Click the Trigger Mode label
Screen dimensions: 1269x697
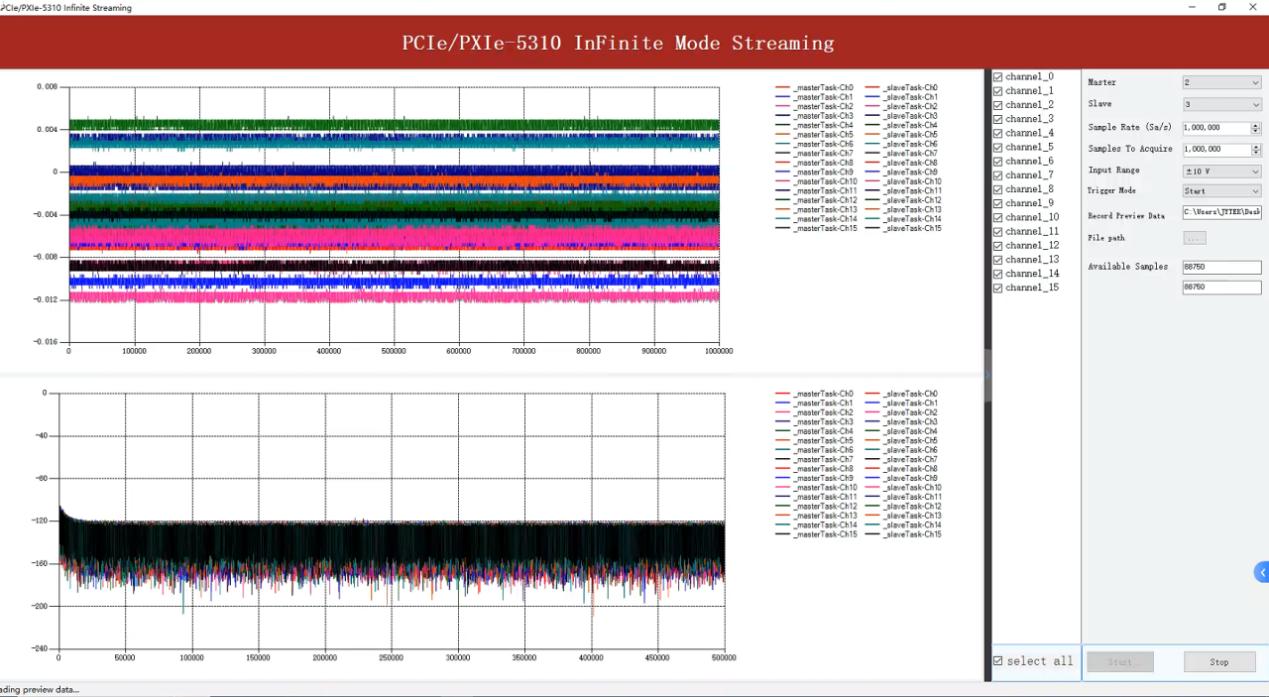tap(1111, 191)
